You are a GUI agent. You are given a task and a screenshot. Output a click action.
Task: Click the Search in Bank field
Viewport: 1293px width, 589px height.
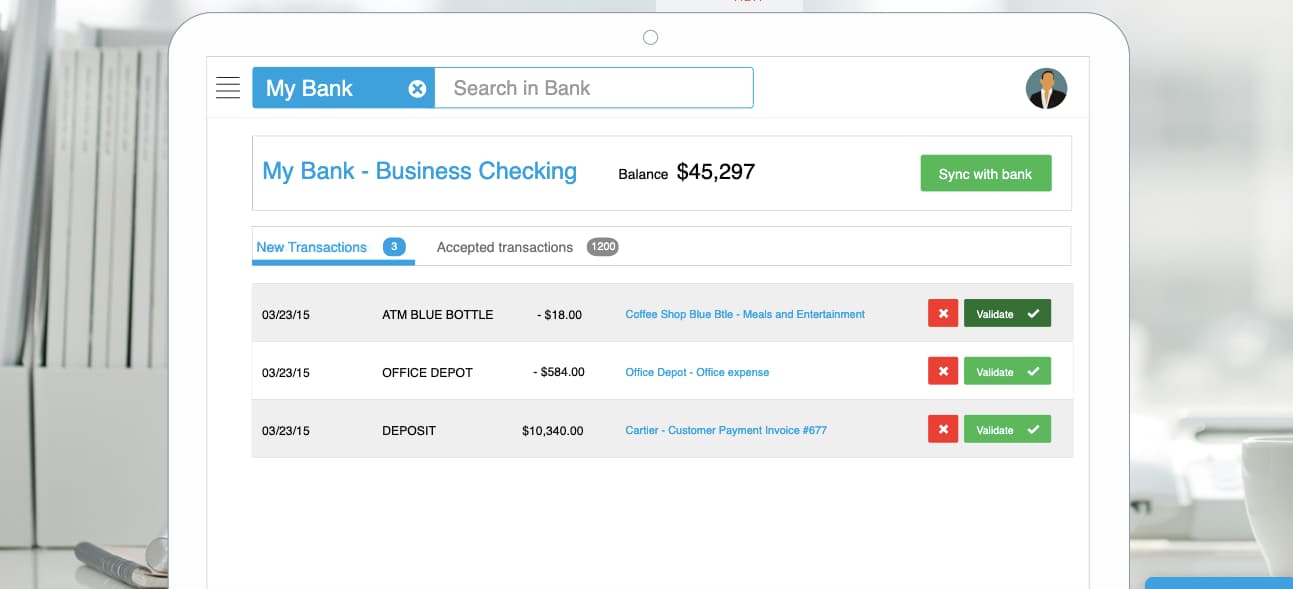coord(593,88)
